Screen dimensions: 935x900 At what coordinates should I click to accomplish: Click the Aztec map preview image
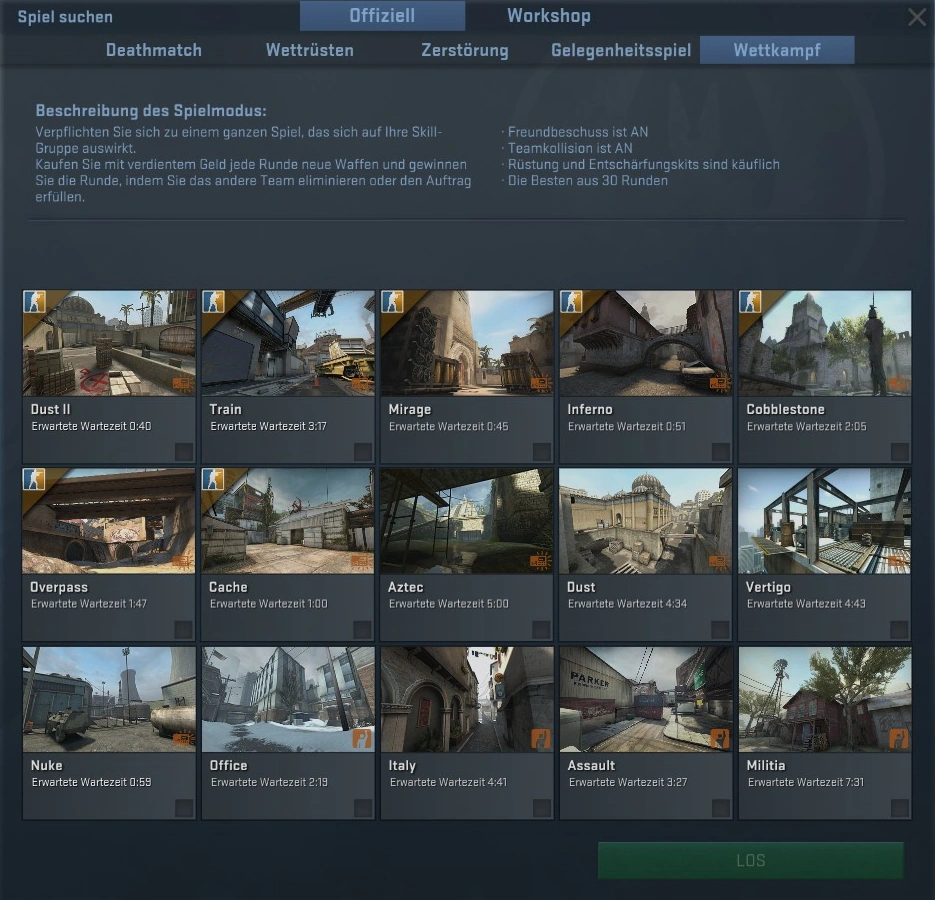[467, 521]
